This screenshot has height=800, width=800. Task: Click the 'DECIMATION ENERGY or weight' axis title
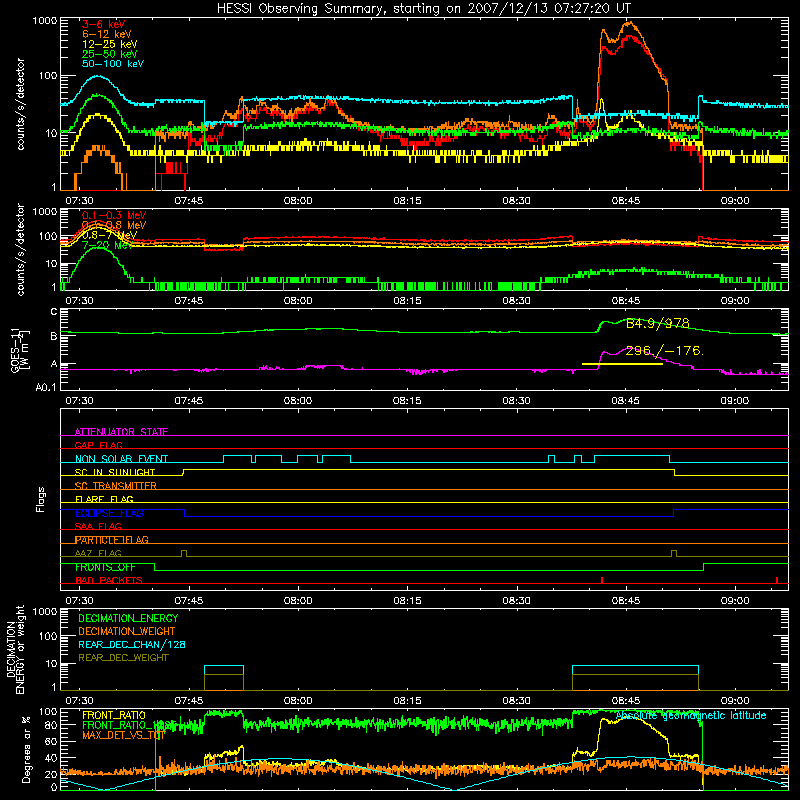coord(15,650)
